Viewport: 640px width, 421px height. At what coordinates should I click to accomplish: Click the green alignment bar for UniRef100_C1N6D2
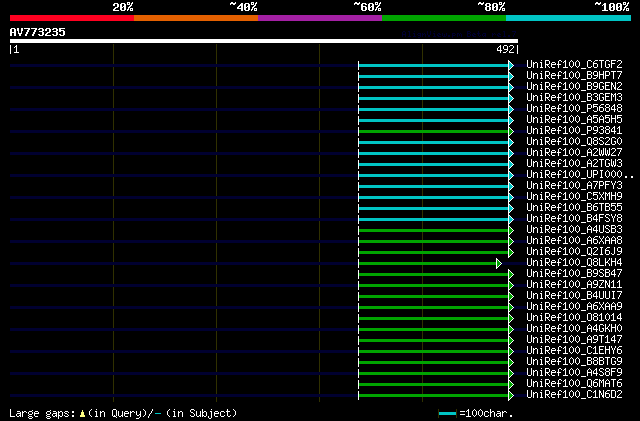pyautogui.click(x=433, y=396)
